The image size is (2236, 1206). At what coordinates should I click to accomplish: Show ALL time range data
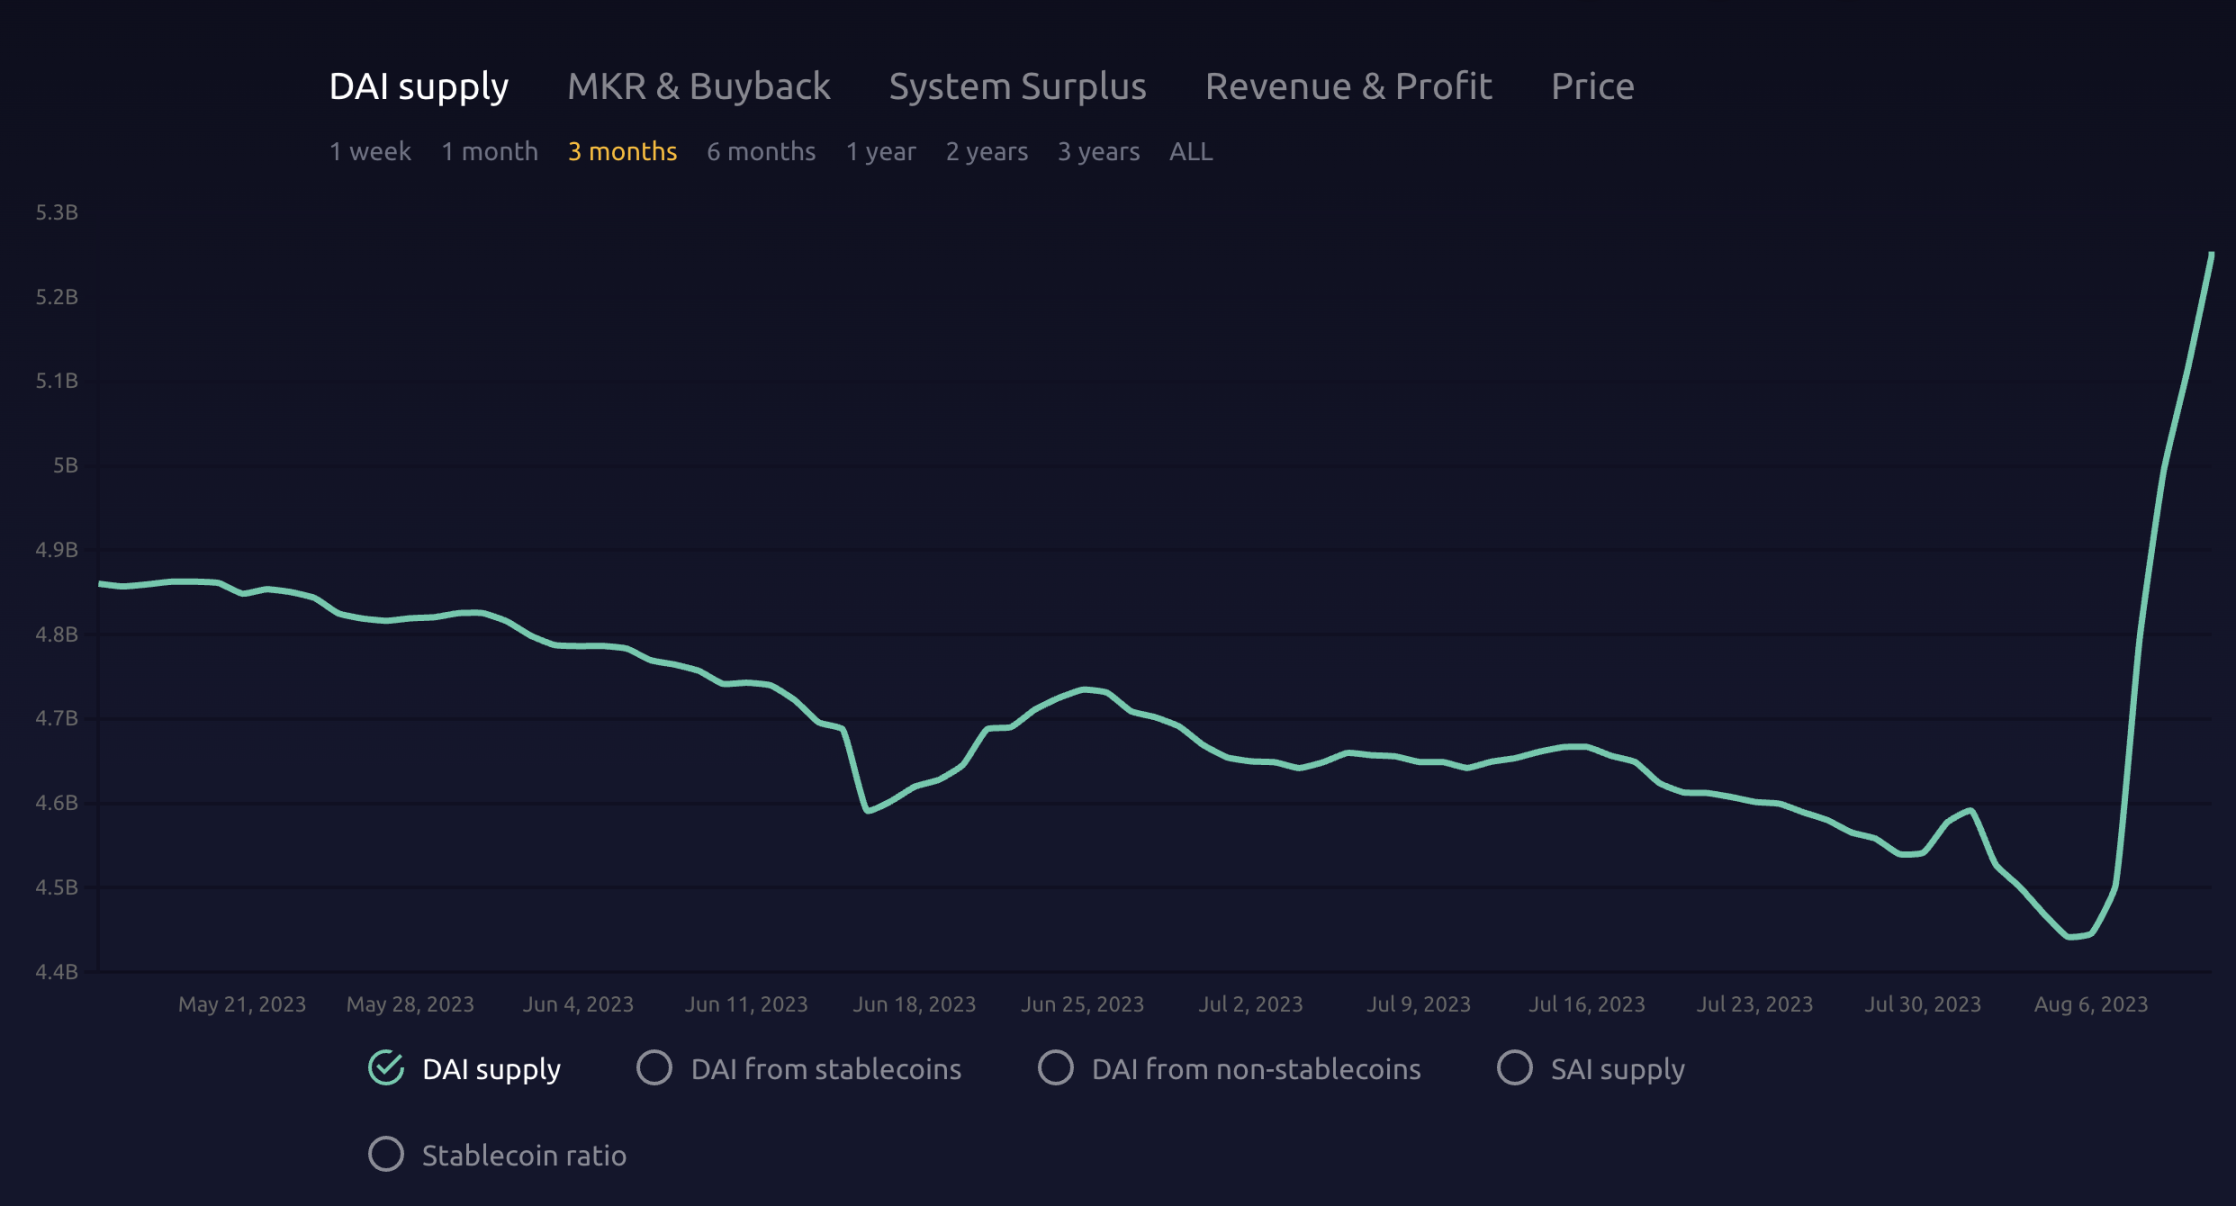(x=1191, y=151)
